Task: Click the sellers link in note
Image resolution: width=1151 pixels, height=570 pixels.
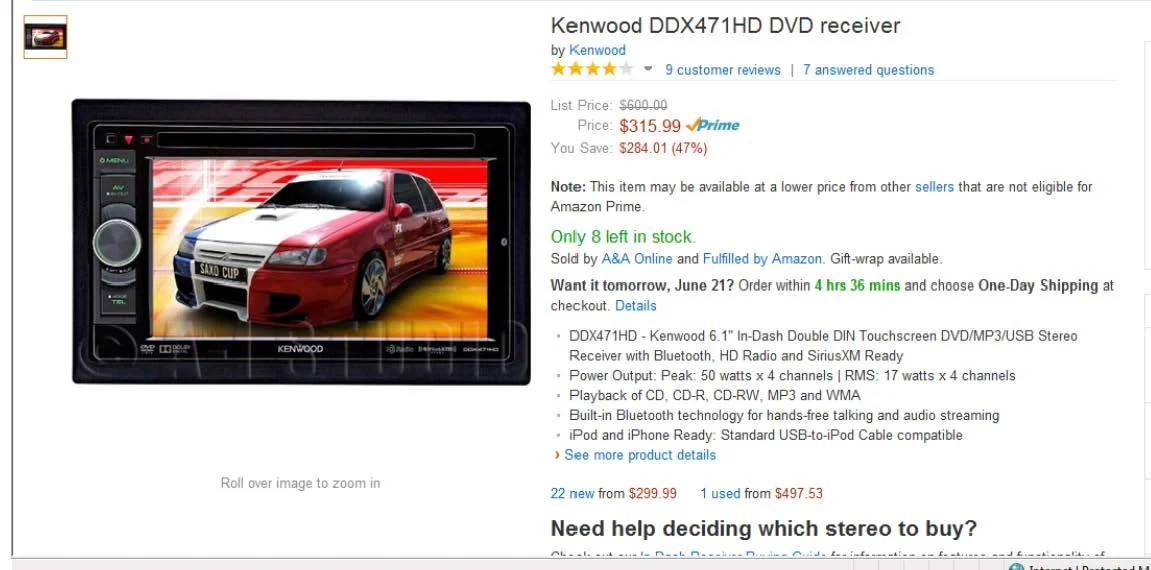Action: tap(934, 187)
